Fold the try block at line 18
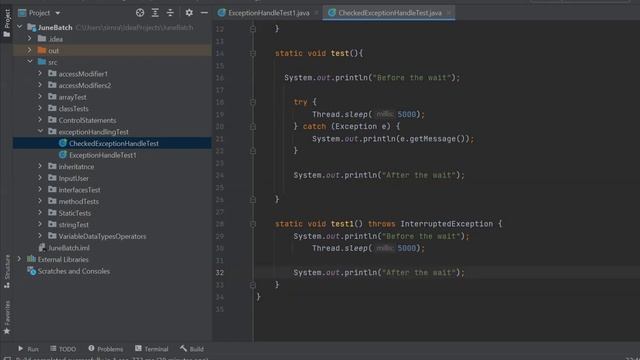 [x=253, y=102]
